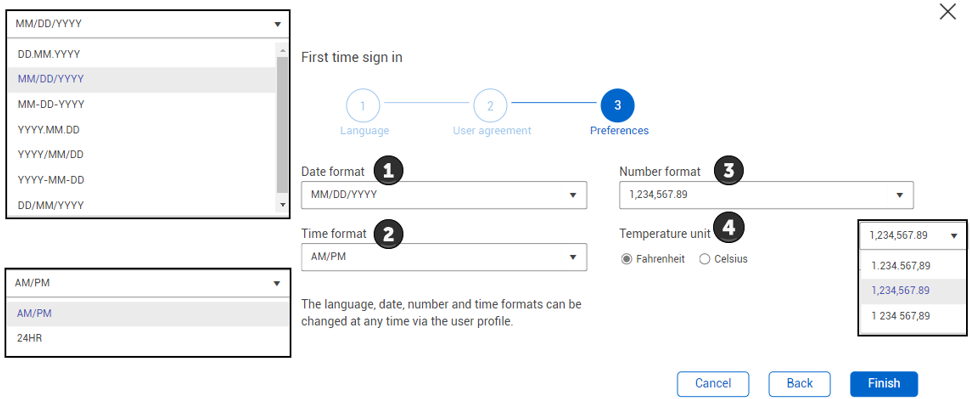Click the date list scrollbar thumb

282,124
